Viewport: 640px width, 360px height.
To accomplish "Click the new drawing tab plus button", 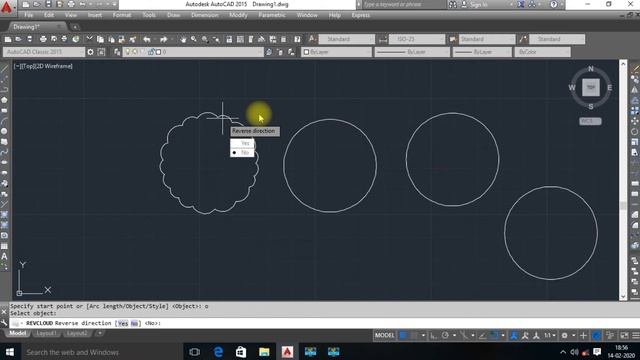I will [x=75, y=27].
